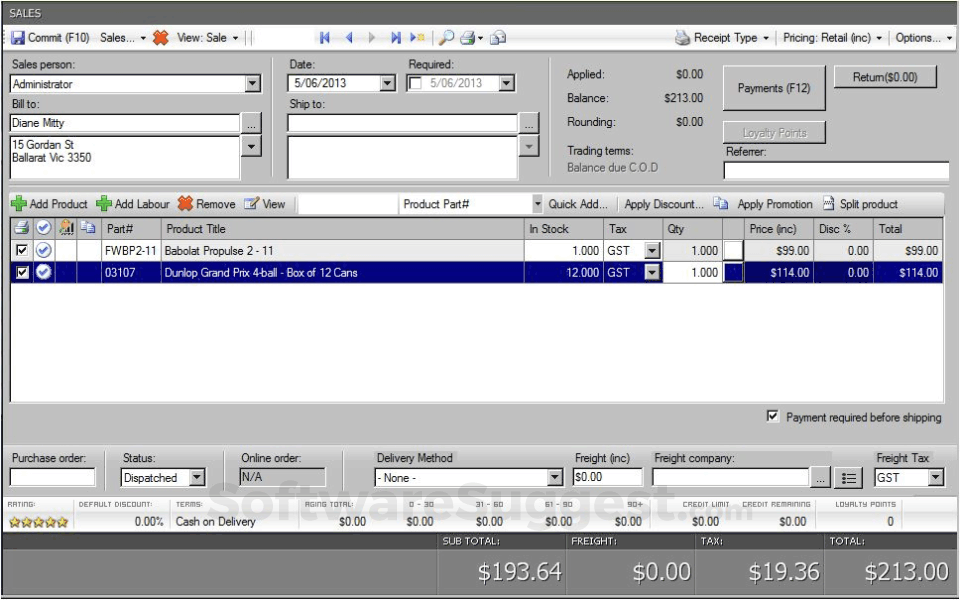The image size is (960, 600).
Task: Click the Freight (inc) amount field
Action: coord(607,477)
